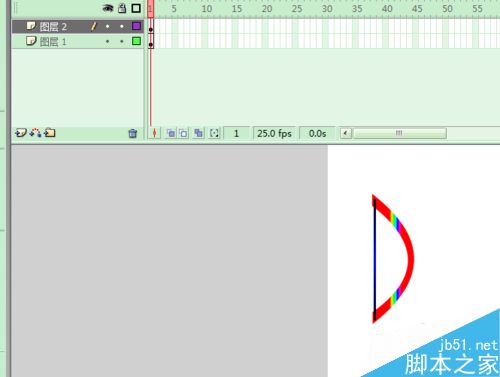Click the padlock column header icon

click(x=122, y=8)
